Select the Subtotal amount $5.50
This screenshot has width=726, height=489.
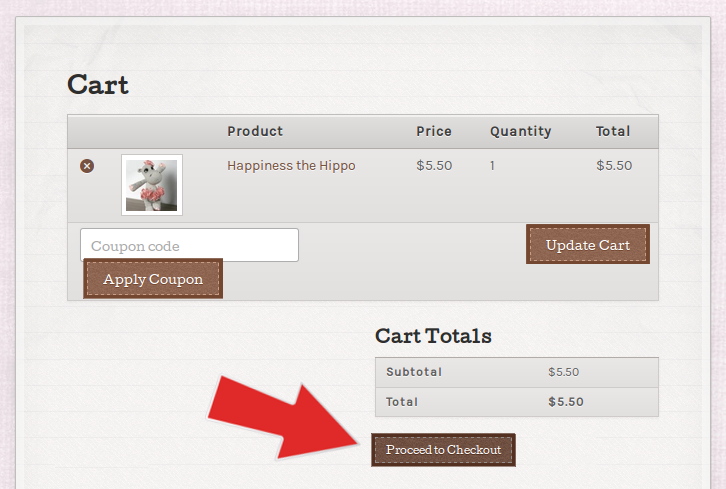(563, 372)
